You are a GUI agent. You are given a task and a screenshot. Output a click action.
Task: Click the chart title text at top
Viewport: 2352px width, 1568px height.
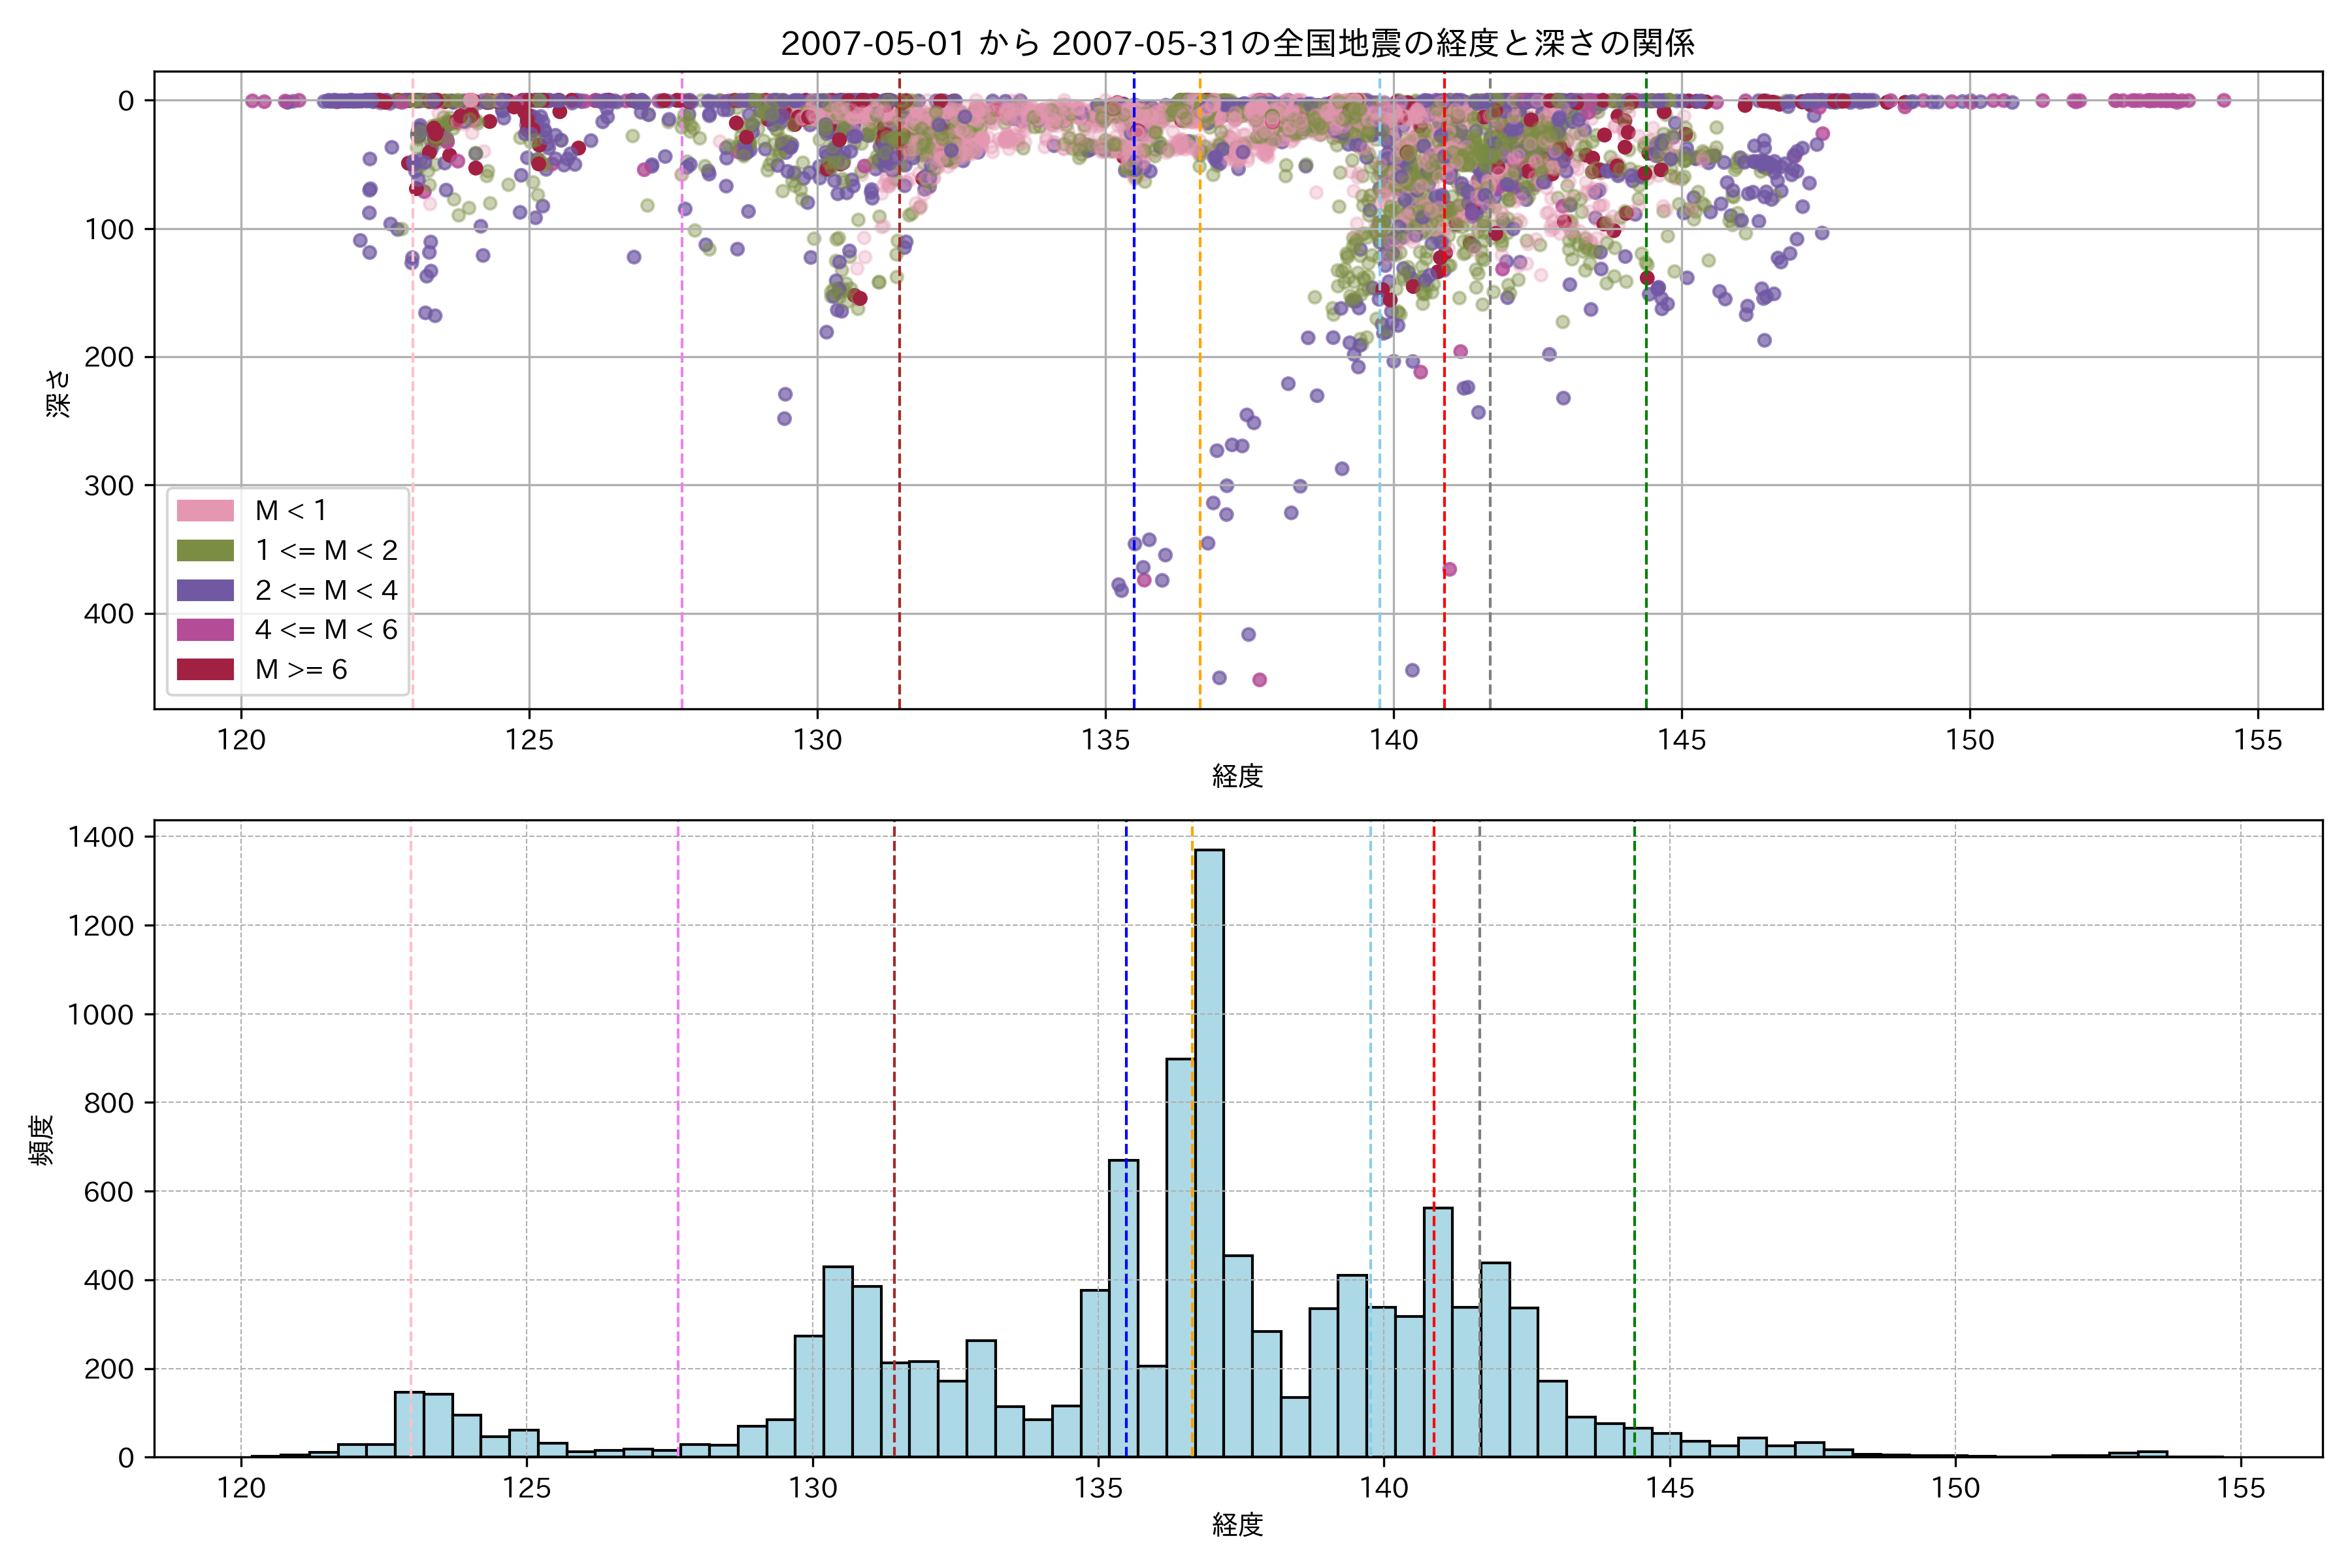pyautogui.click(x=1237, y=43)
